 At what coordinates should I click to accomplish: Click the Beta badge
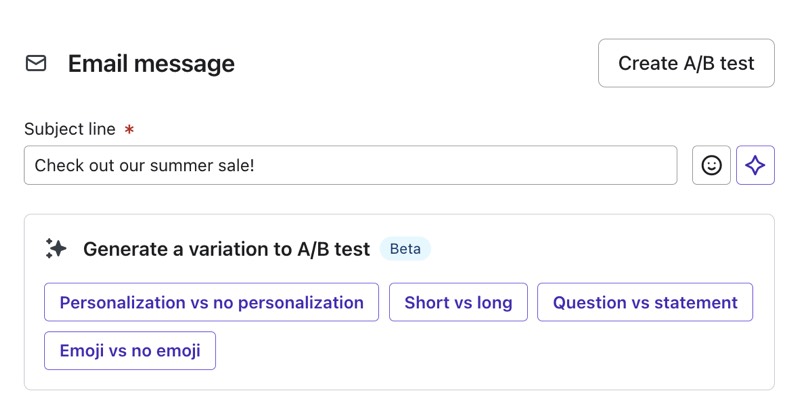[405, 249]
